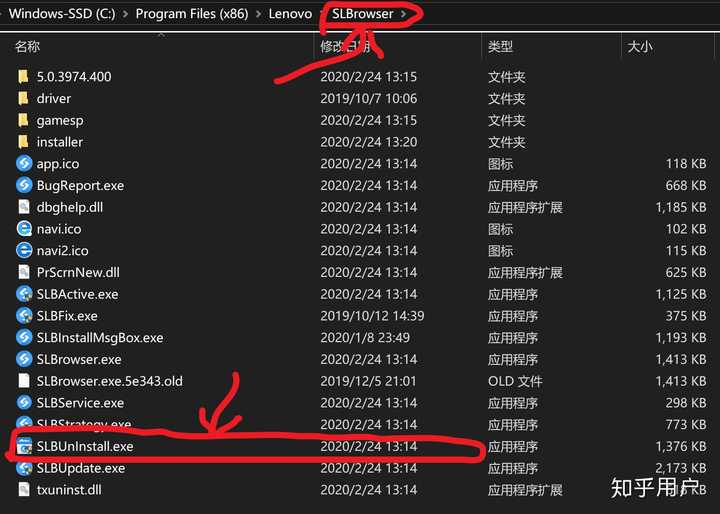Select the dbghelp.dll file icon
The image size is (720, 514).
[24, 207]
